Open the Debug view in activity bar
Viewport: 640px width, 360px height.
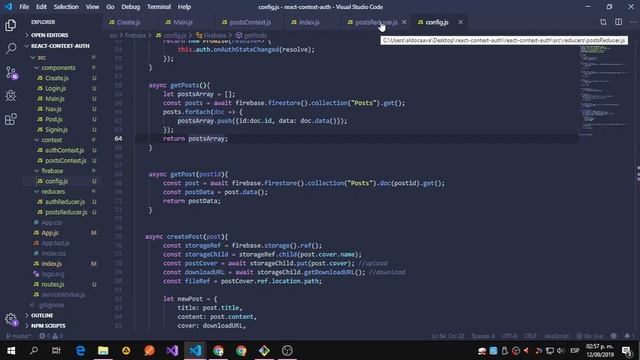pyautogui.click(x=11, y=96)
